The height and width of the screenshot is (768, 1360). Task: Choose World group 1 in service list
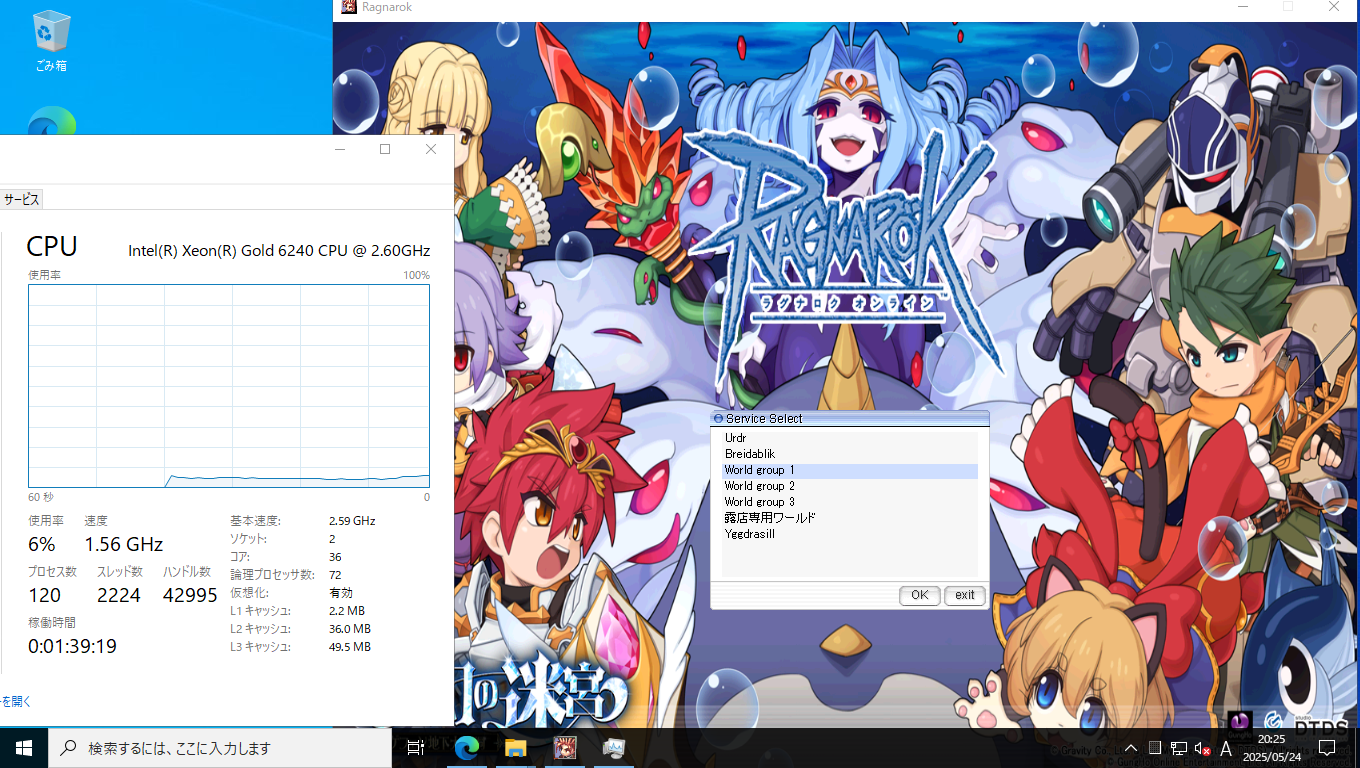(849, 470)
